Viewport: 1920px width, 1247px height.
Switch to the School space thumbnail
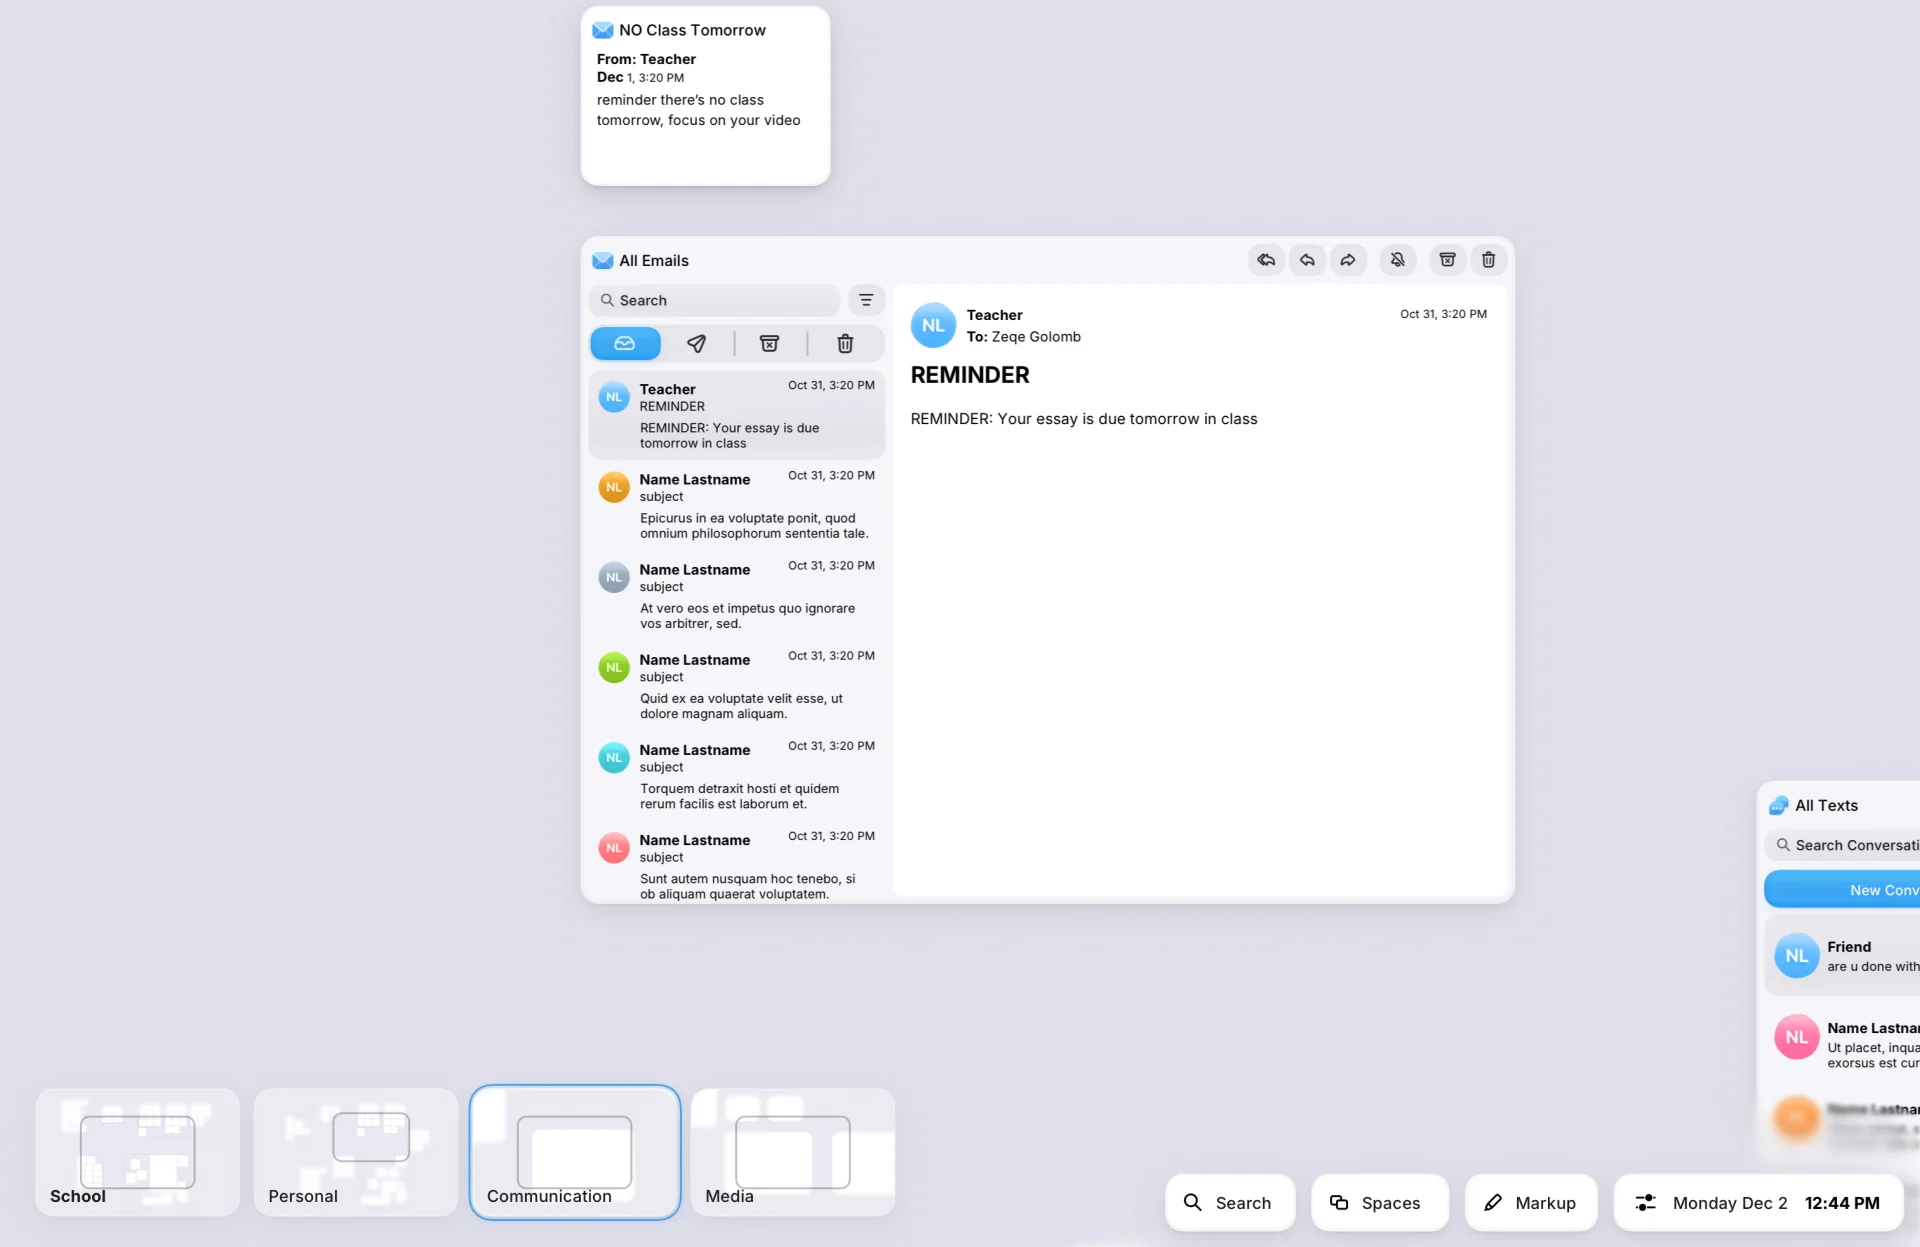pos(138,1152)
